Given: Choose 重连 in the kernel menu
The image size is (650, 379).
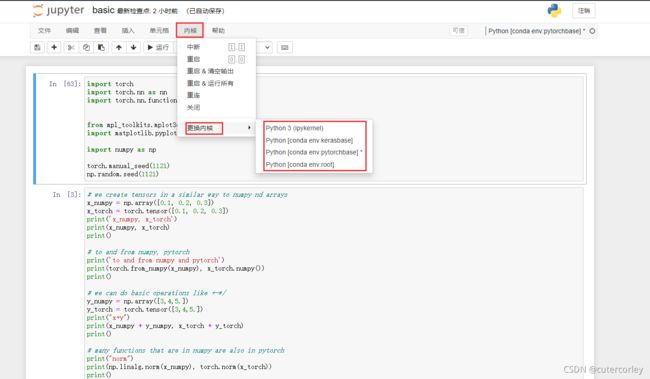Looking at the screenshot, I should tap(216, 95).
